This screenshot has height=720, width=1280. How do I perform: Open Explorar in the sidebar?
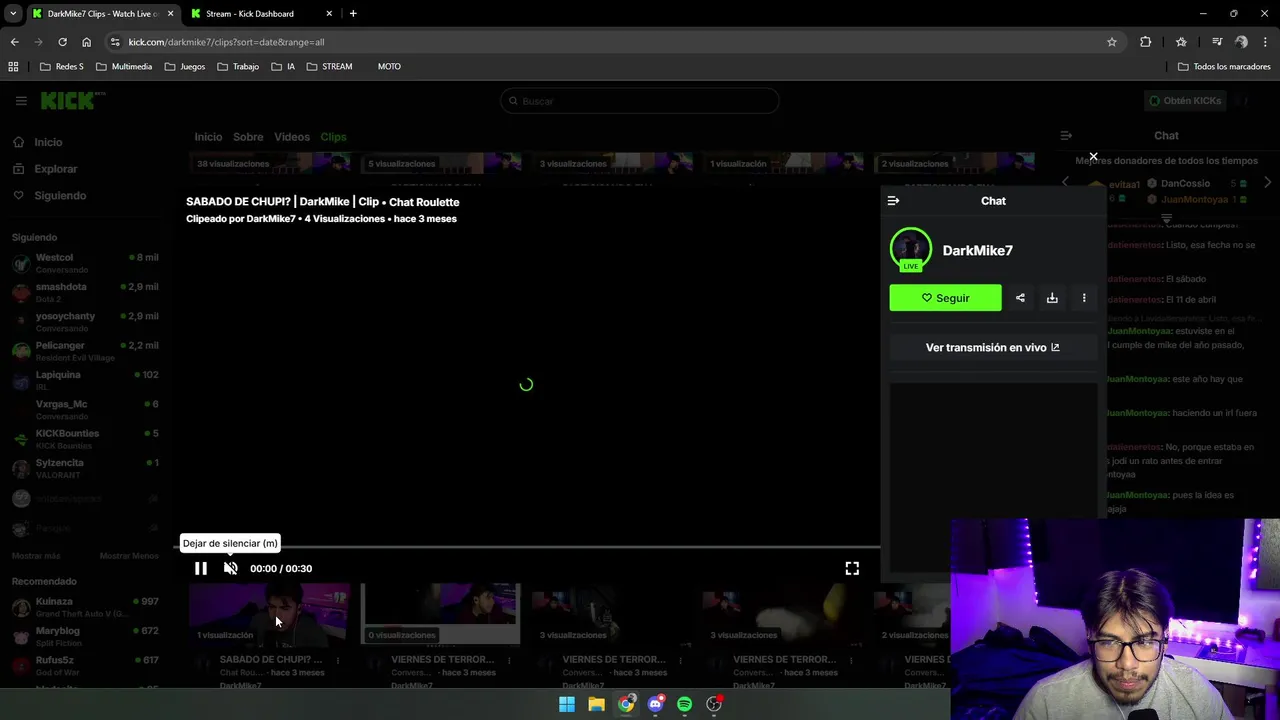(56, 169)
